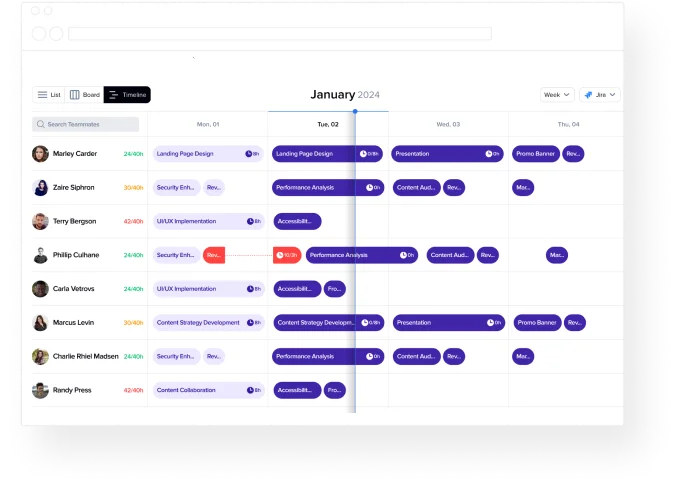Click clock icon on Terry's UI/UX Implementation
This screenshot has width=680, height=479.
point(250,221)
